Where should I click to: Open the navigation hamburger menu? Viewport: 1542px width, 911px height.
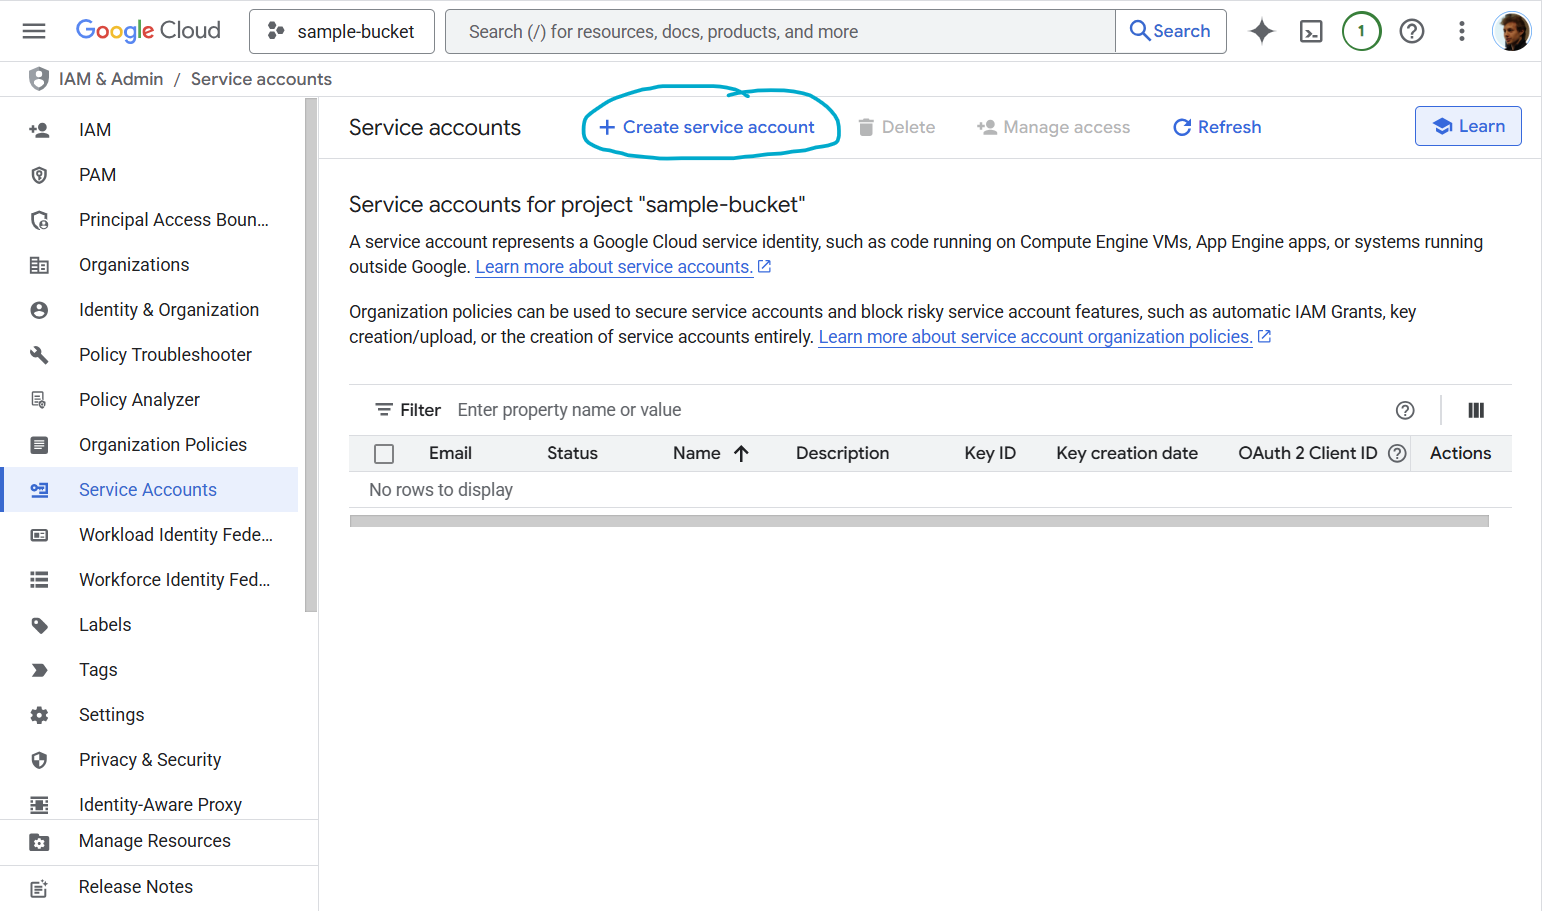33,30
